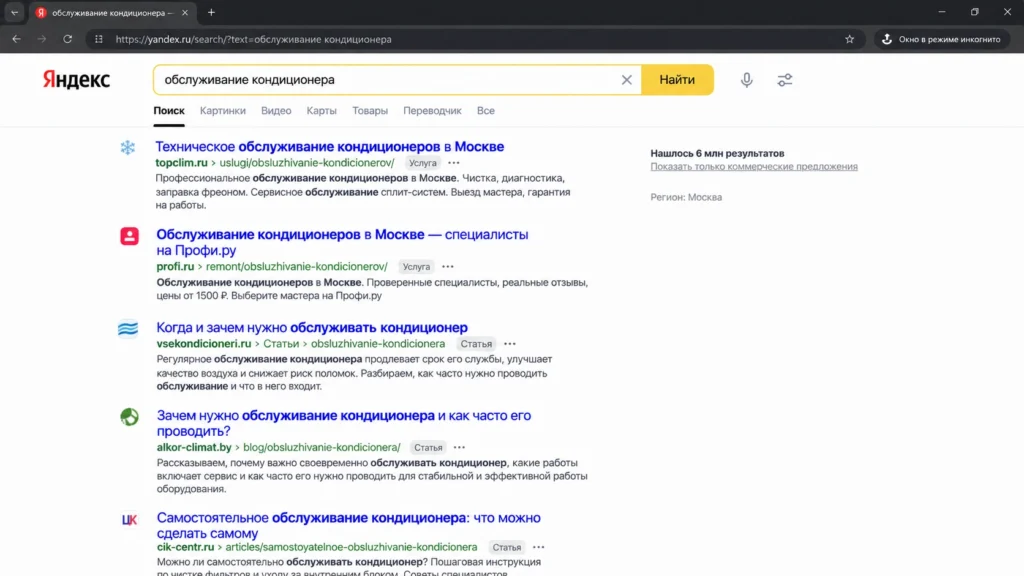Screen dimensions: 1024x576
Task: Click the topclim.ru green URL
Action: (275, 163)
